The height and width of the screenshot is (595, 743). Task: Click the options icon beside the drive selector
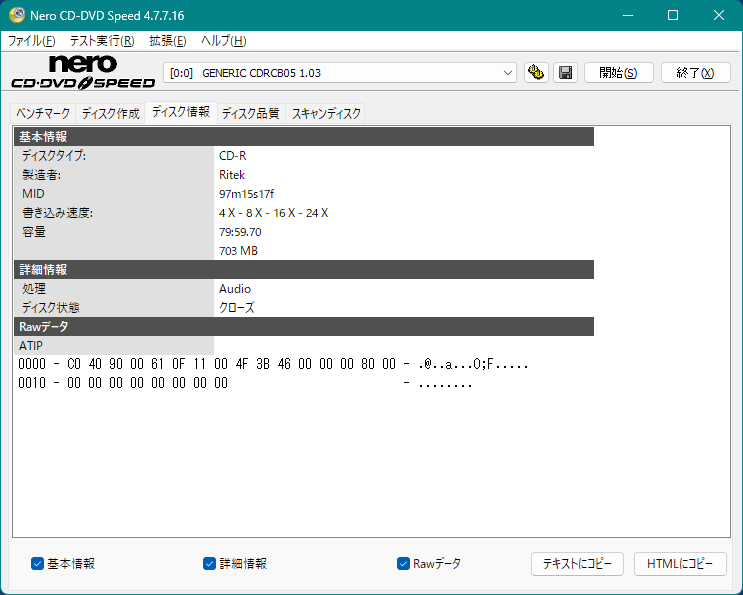coord(537,73)
